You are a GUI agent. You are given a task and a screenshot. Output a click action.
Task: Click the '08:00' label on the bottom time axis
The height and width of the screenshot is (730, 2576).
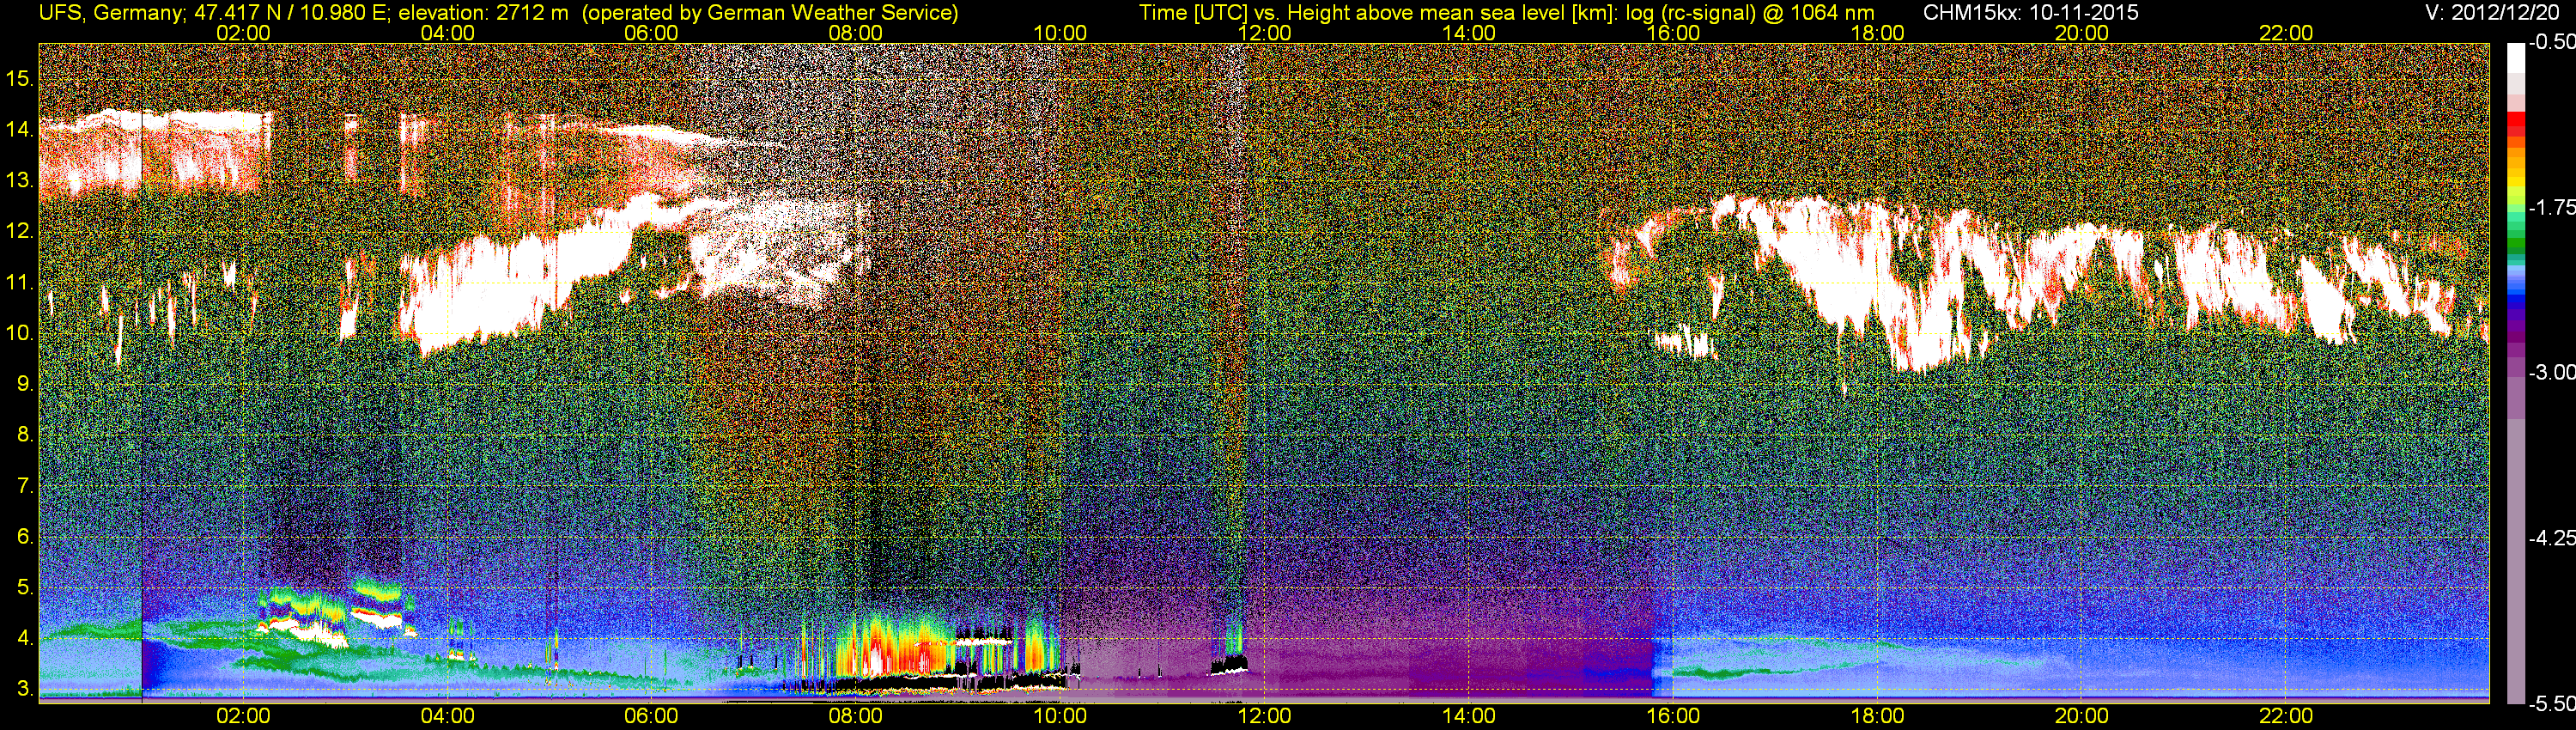pyautogui.click(x=856, y=716)
